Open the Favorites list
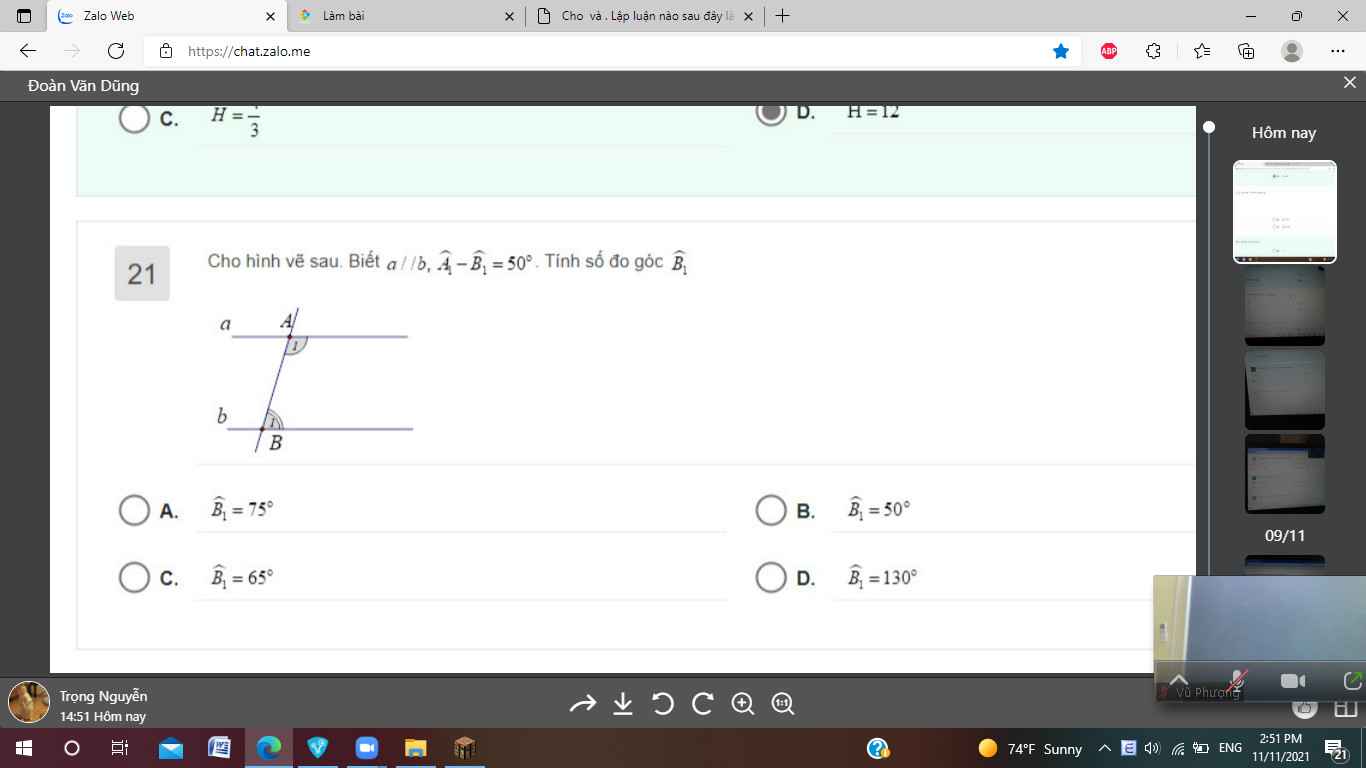Image resolution: width=1366 pixels, height=768 pixels. (1201, 51)
